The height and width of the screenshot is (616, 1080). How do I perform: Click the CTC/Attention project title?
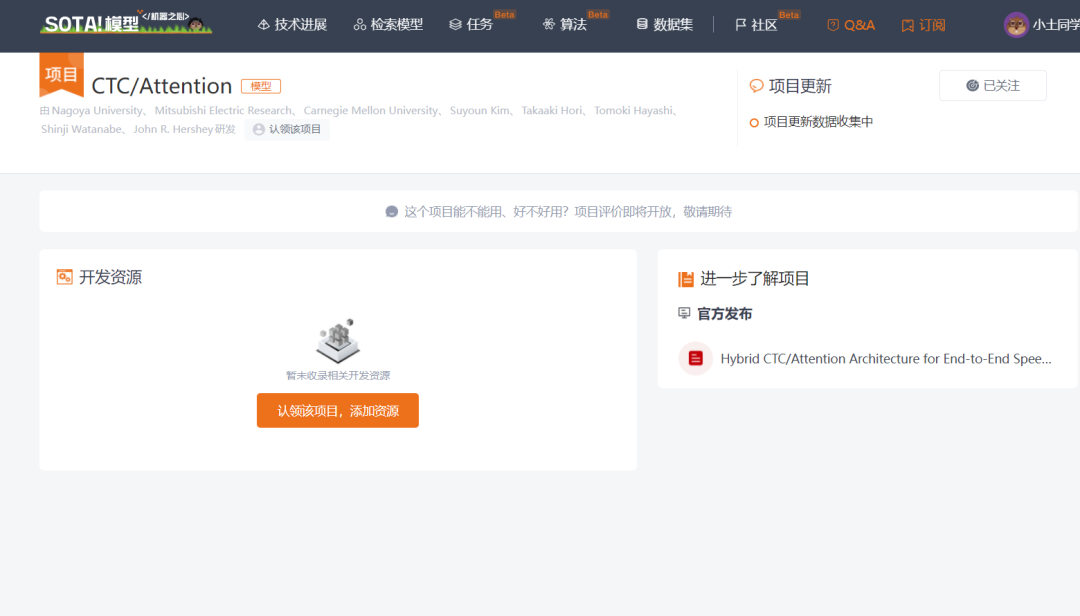162,85
